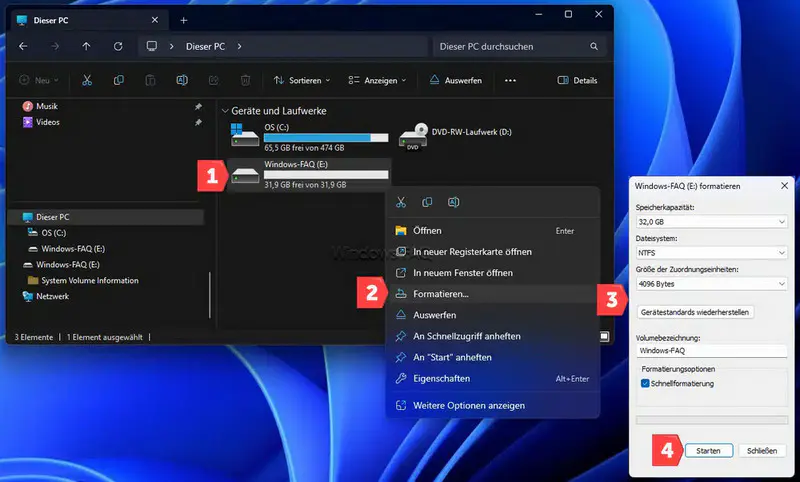Click the monitor icon in address bar
This screenshot has height=482, width=800.
[x=152, y=46]
